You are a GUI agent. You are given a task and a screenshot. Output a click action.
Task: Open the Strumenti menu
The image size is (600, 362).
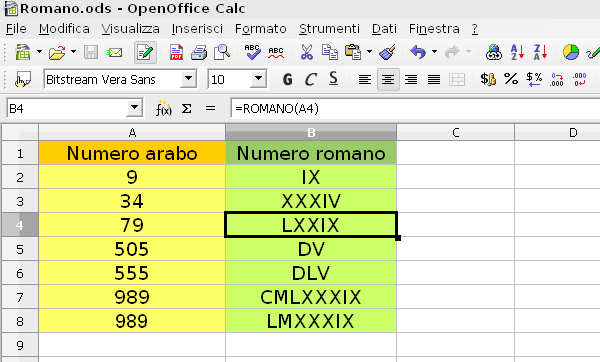coord(329,29)
